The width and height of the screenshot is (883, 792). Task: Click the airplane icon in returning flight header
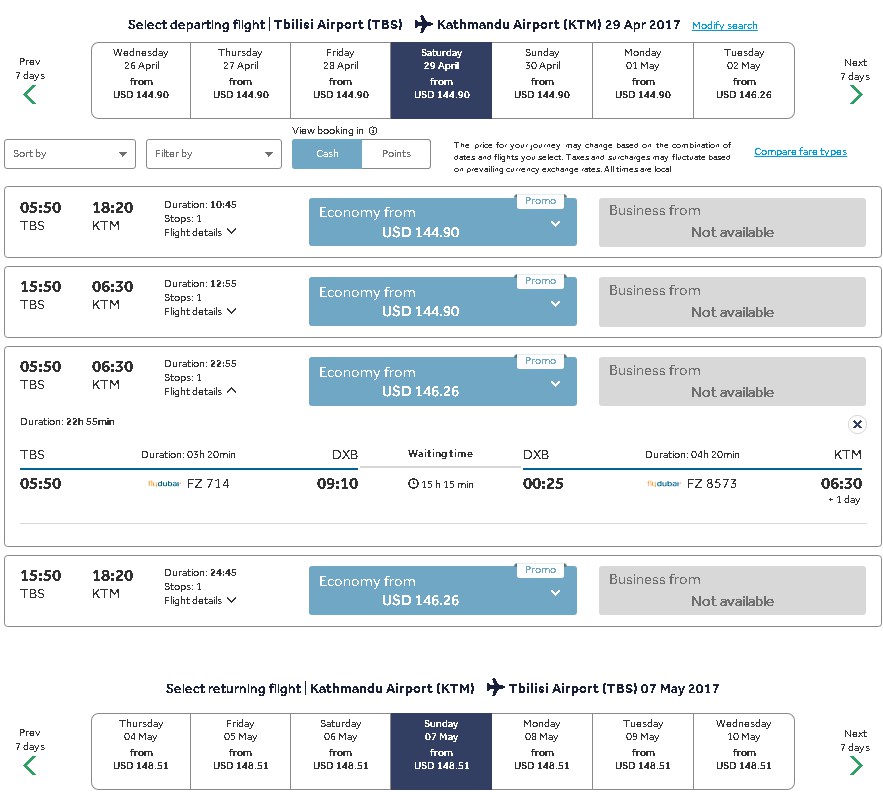point(496,687)
